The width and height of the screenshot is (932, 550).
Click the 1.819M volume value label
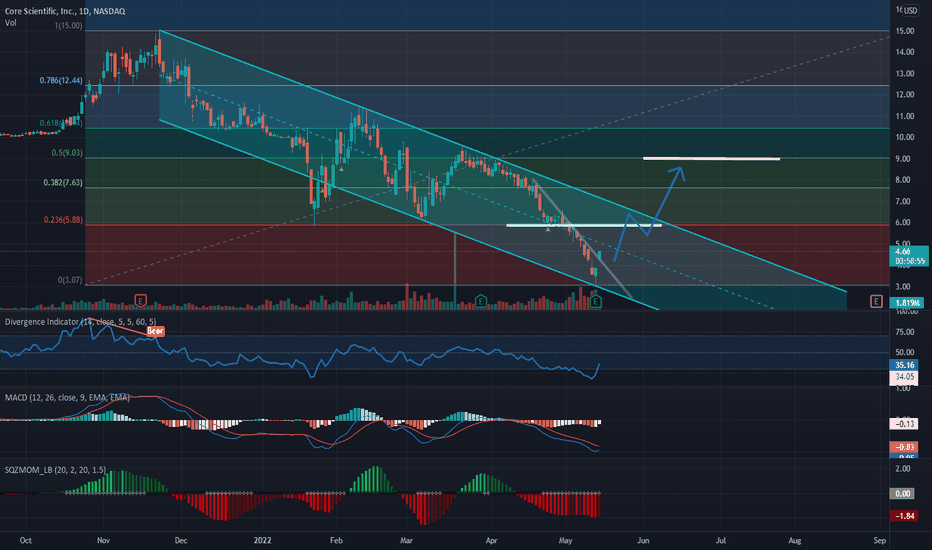[907, 303]
